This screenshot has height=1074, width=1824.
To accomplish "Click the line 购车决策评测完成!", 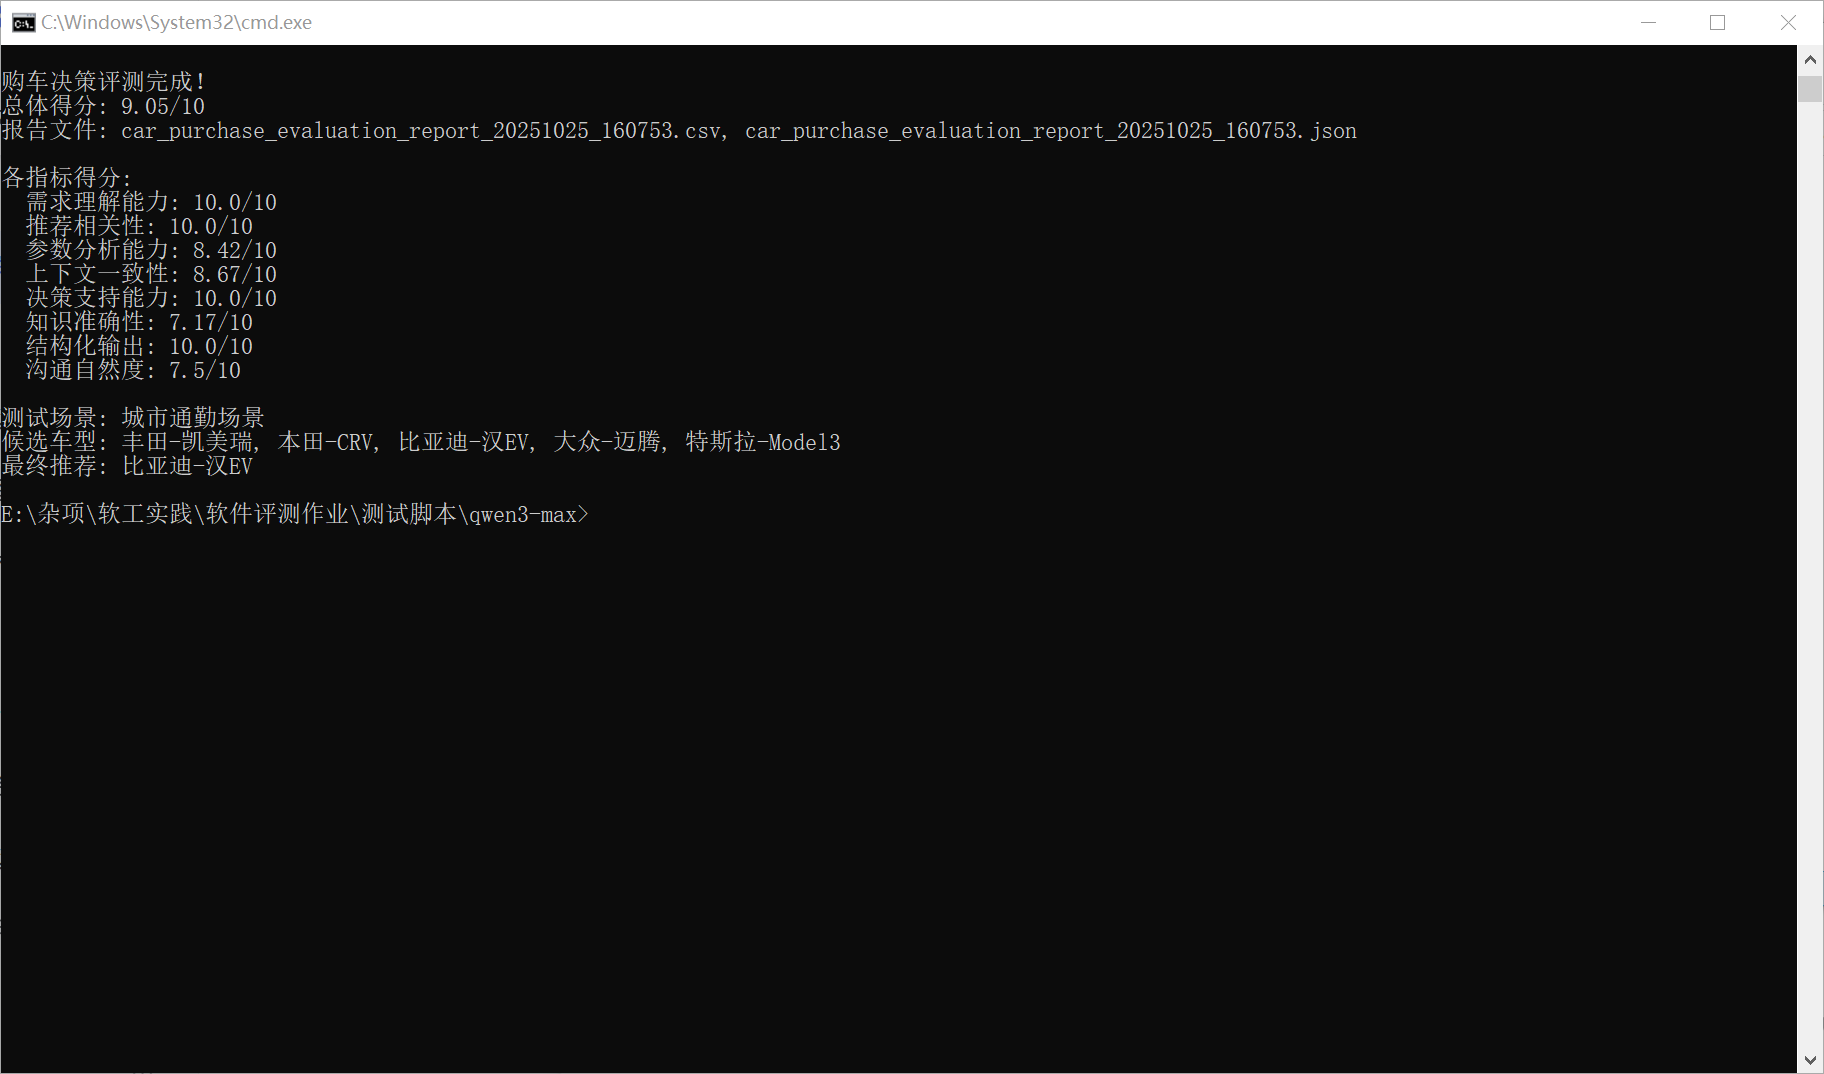I will (x=104, y=82).
